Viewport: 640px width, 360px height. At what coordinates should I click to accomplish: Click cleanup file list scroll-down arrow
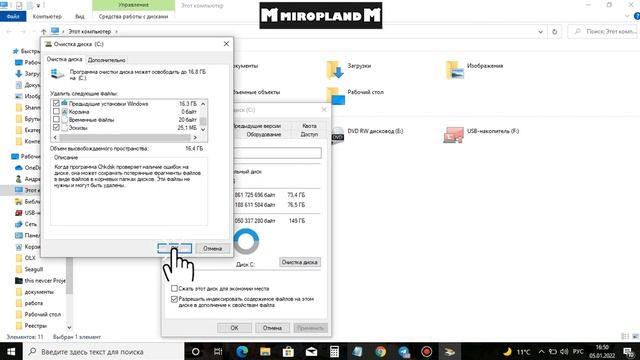[x=203, y=129]
